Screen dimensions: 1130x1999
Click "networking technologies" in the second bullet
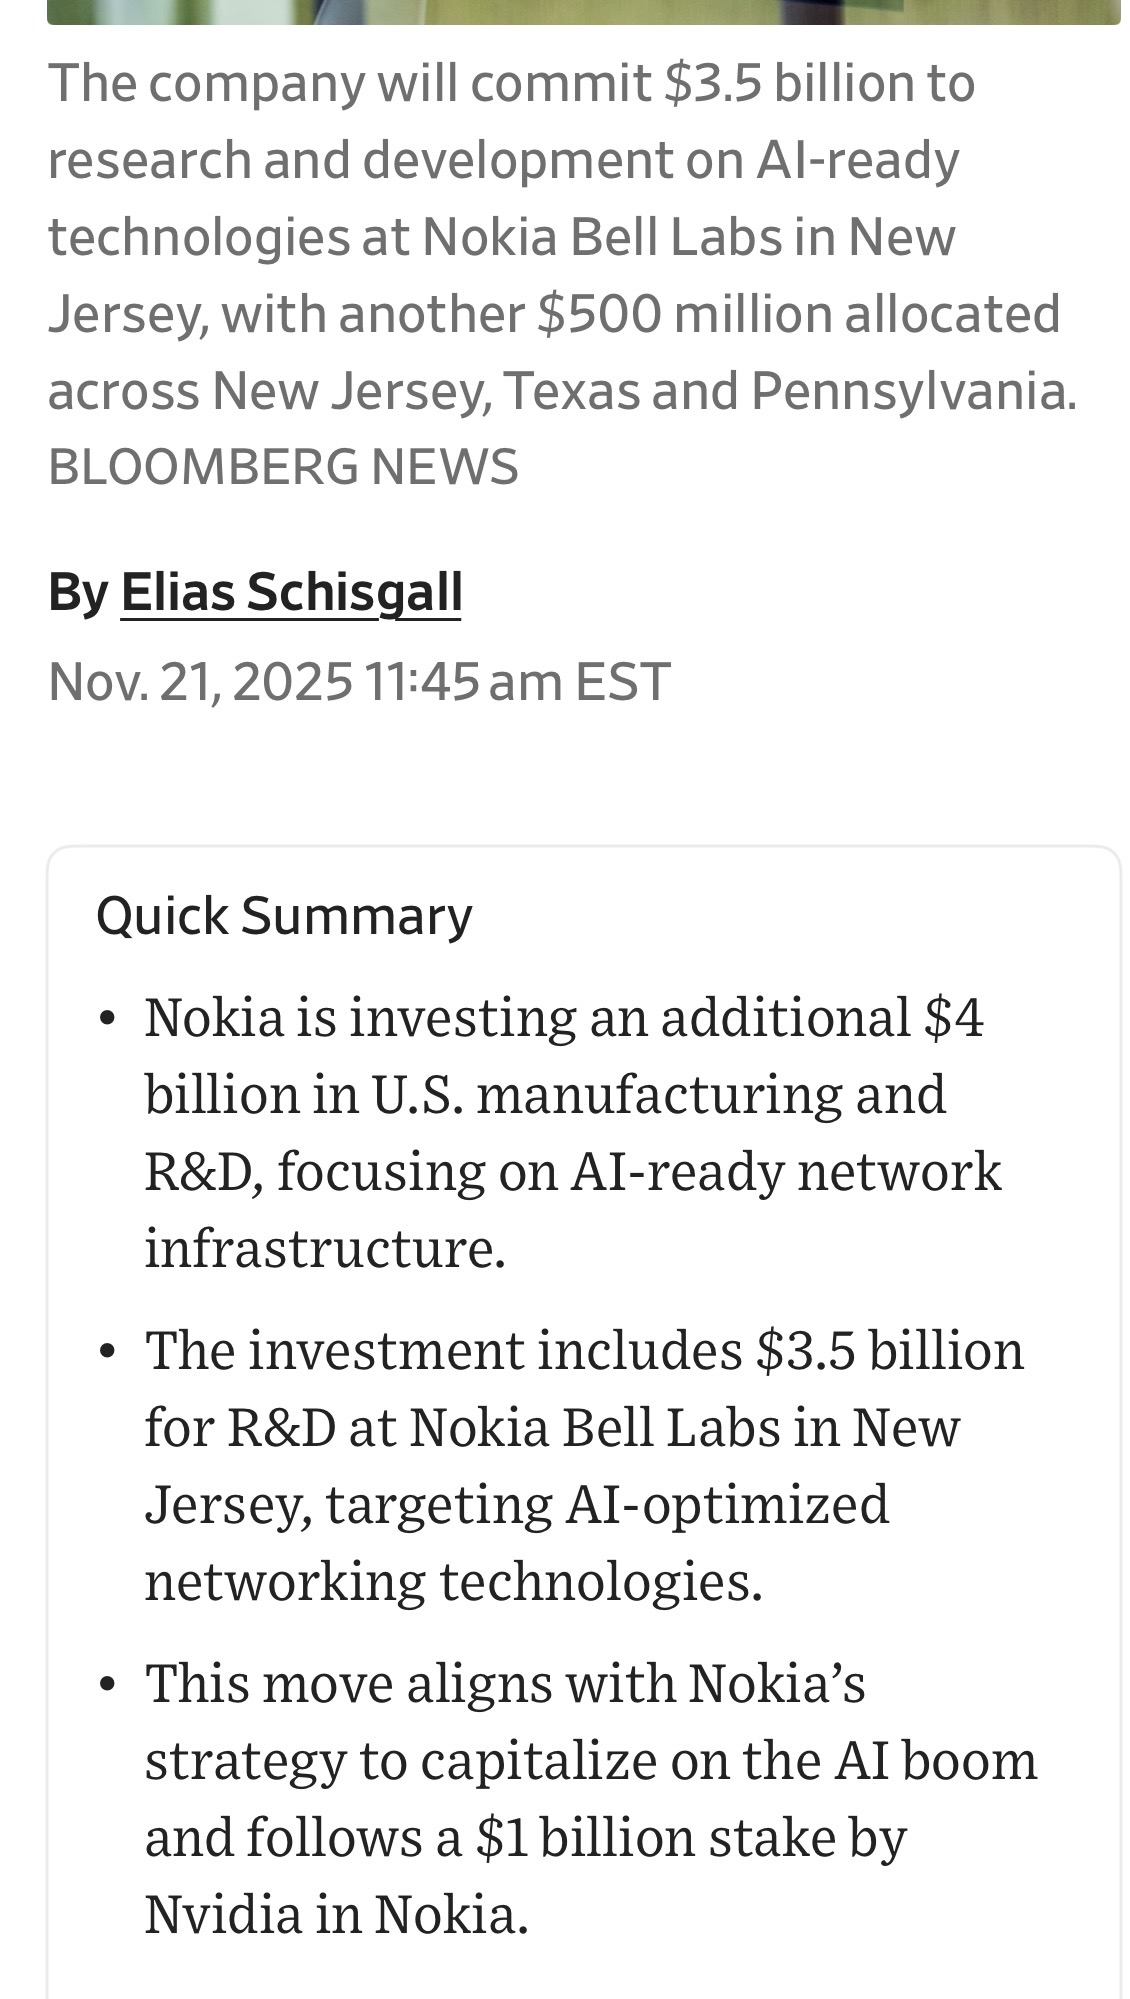[453, 1581]
